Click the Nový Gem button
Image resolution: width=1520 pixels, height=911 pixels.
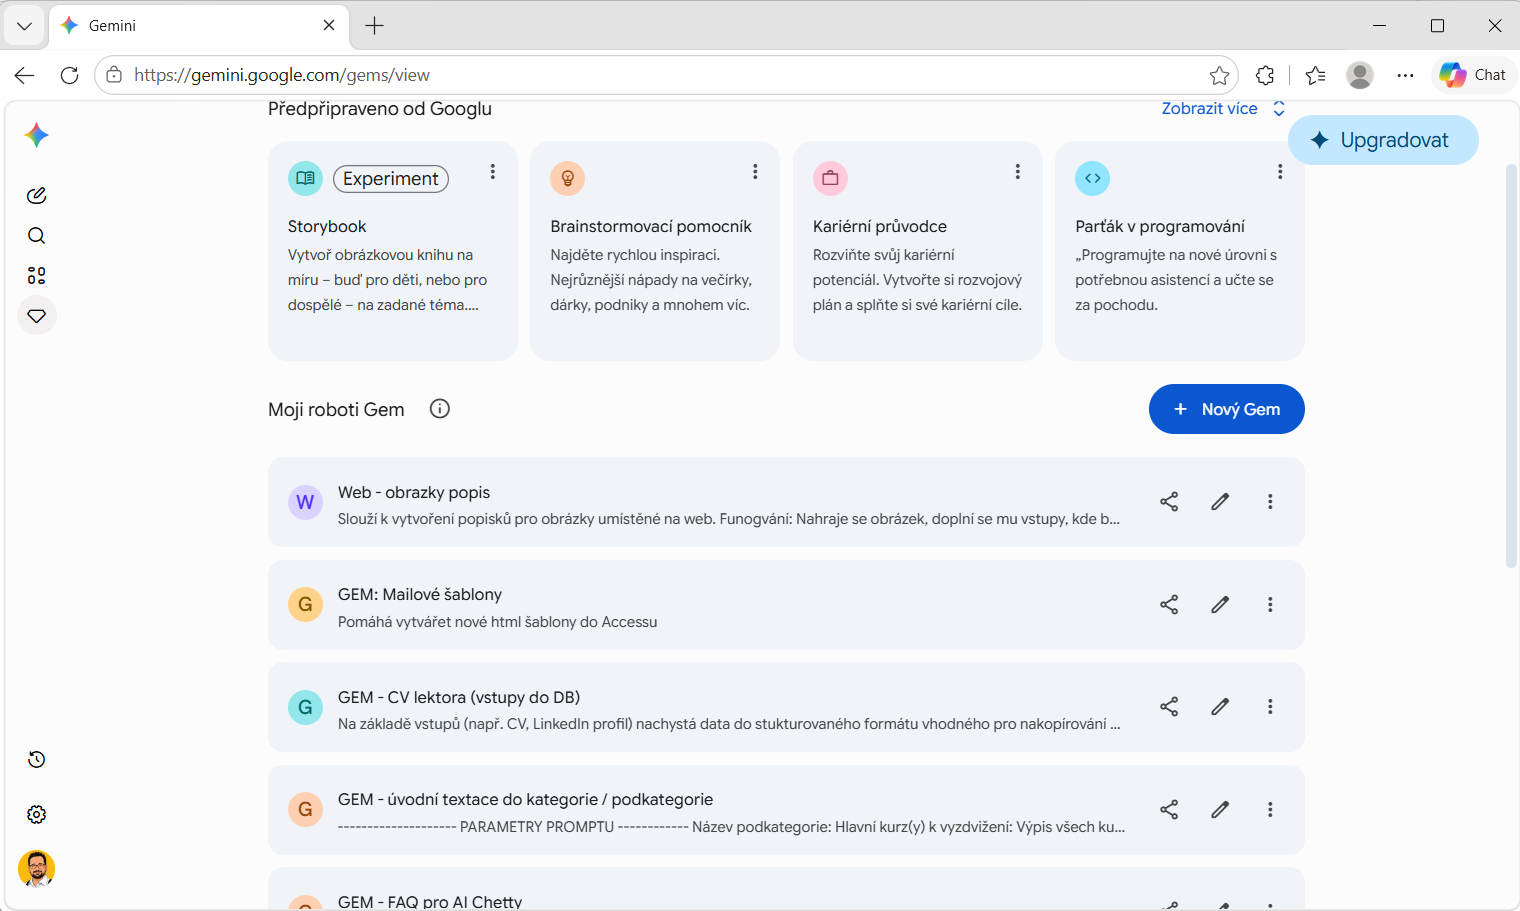coord(1227,409)
